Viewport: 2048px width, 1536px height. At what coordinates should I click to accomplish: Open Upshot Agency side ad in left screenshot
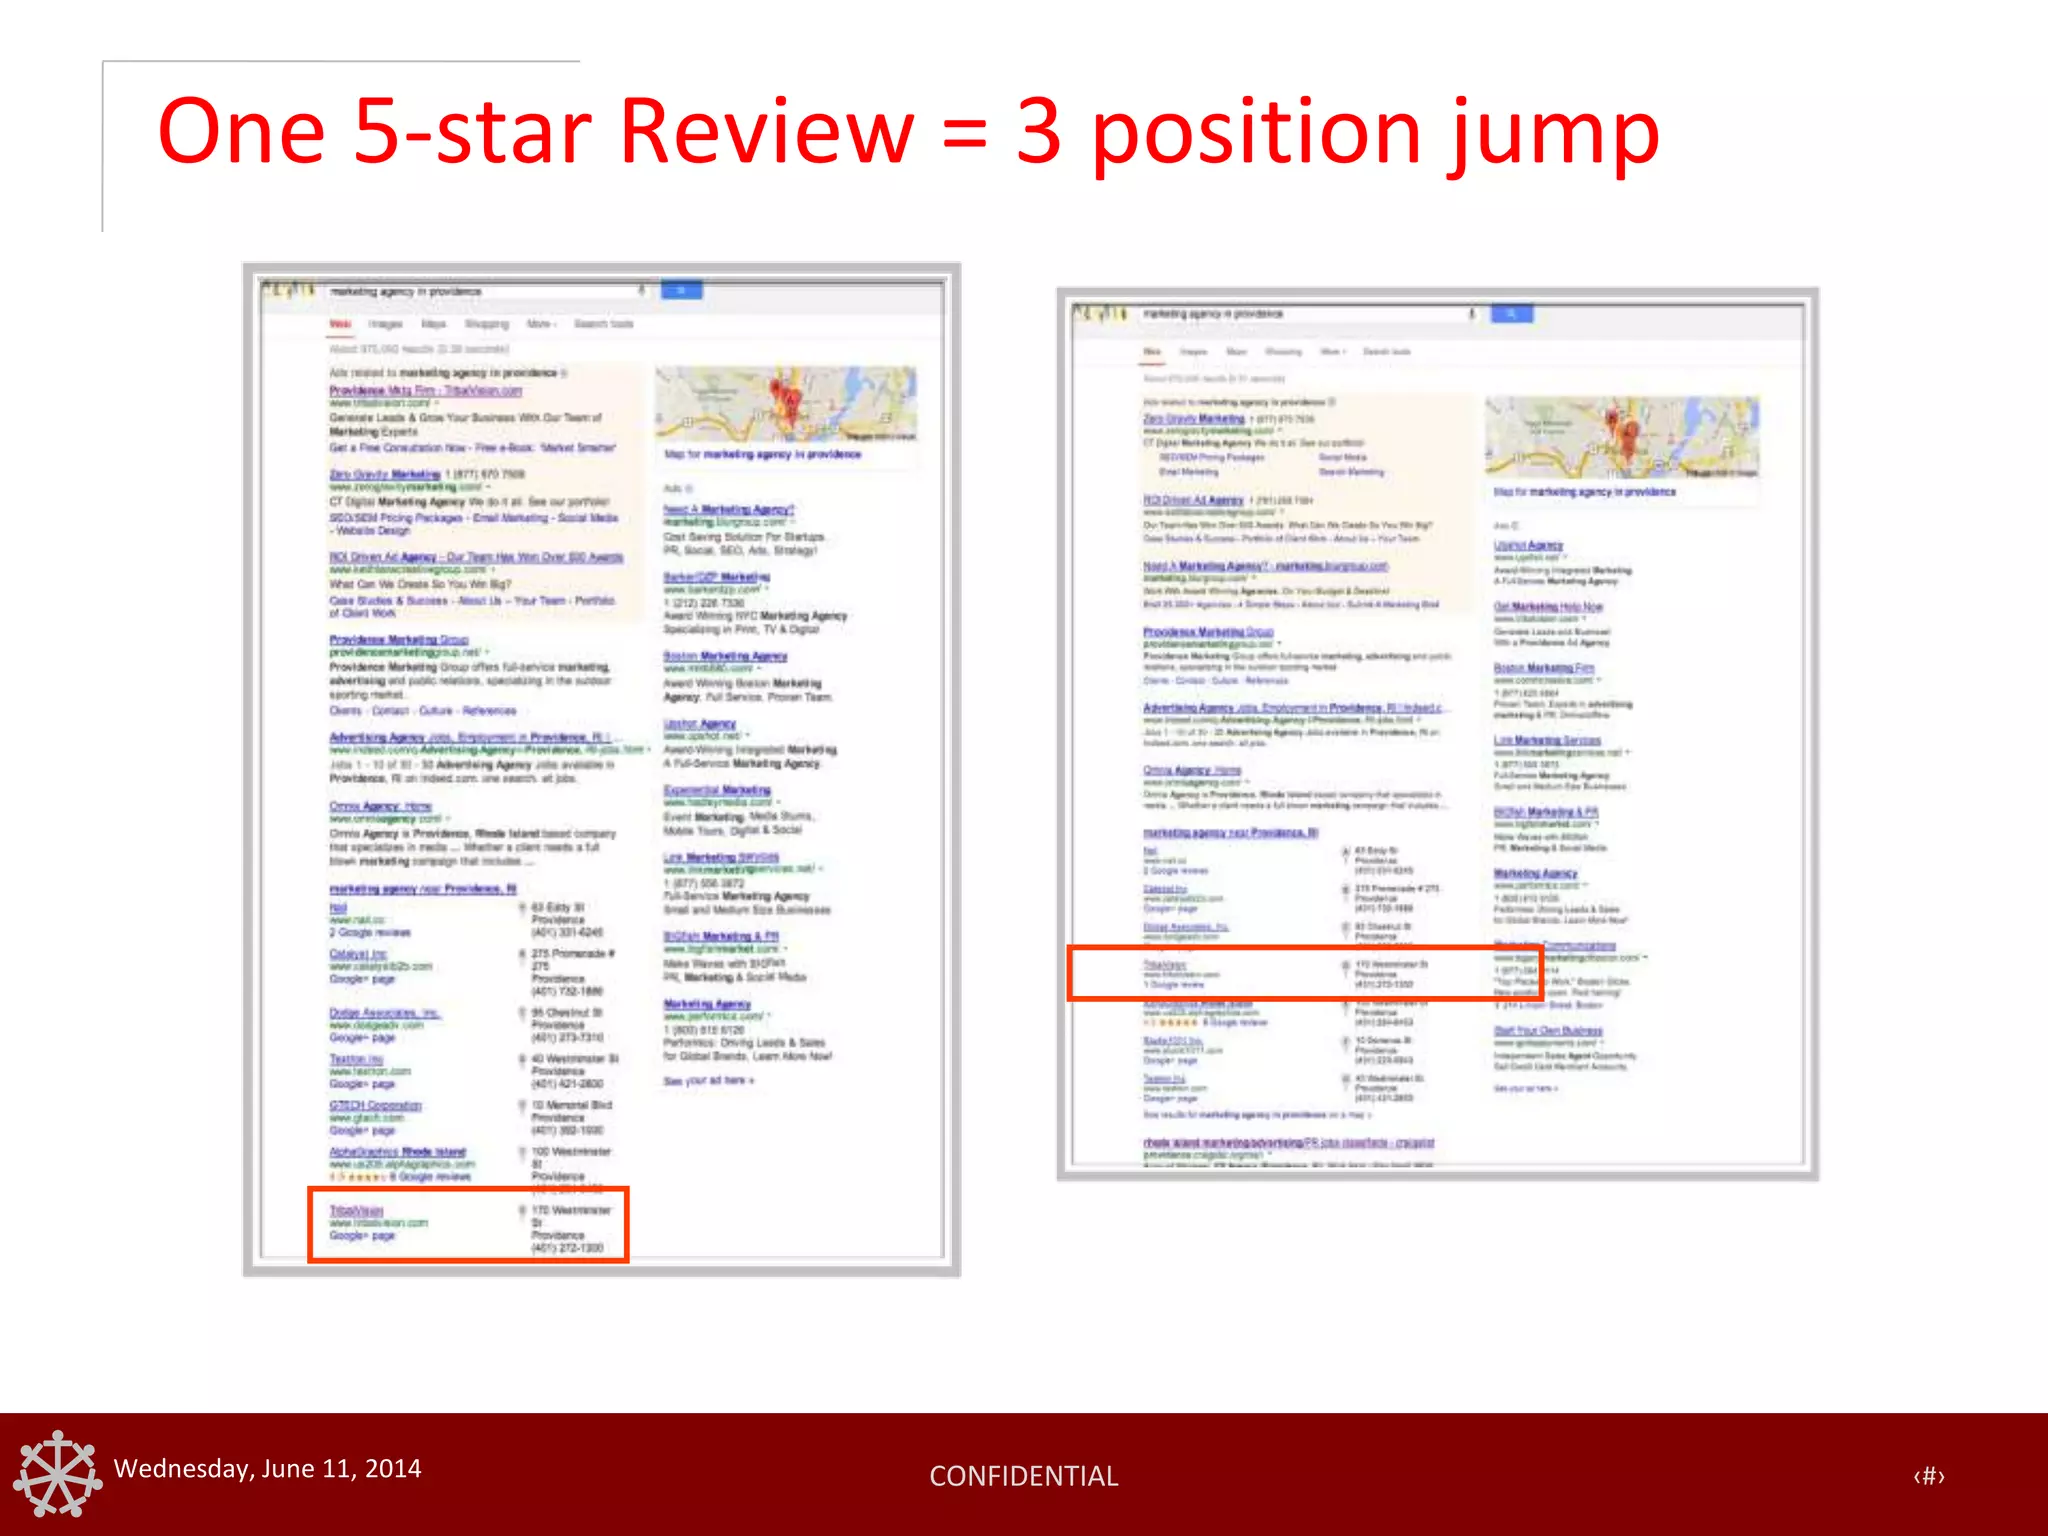[700, 723]
